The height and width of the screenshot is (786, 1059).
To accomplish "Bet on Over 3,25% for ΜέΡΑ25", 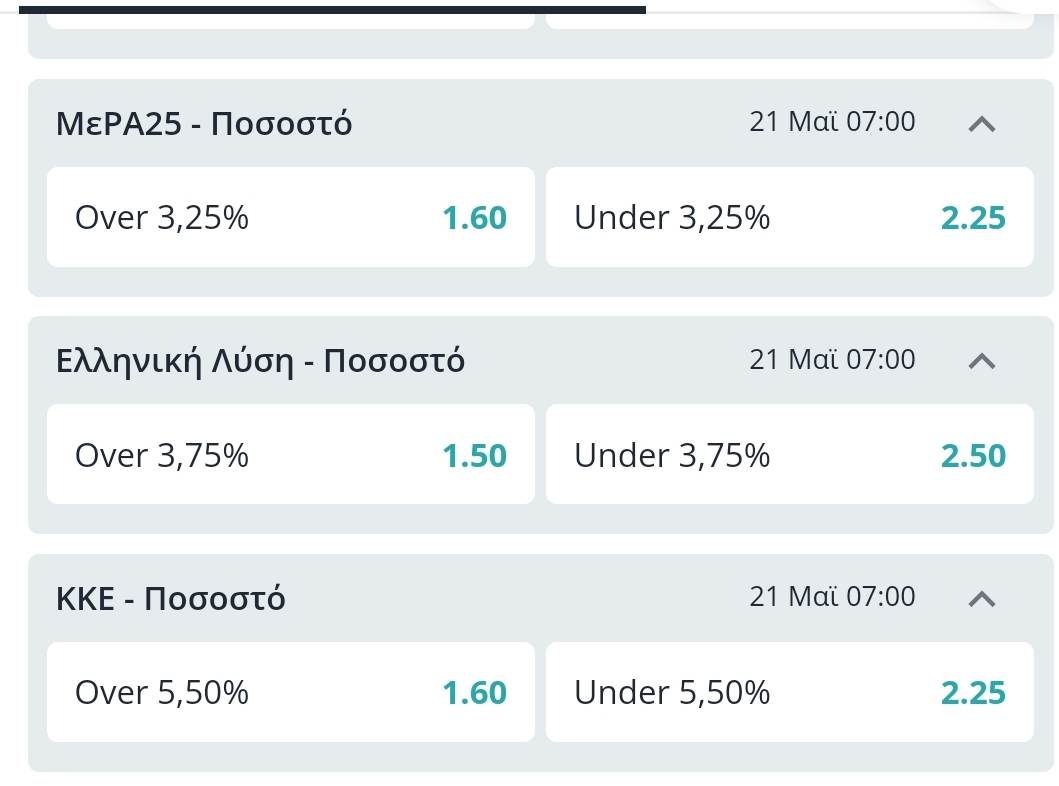I will pyautogui.click(x=290, y=217).
